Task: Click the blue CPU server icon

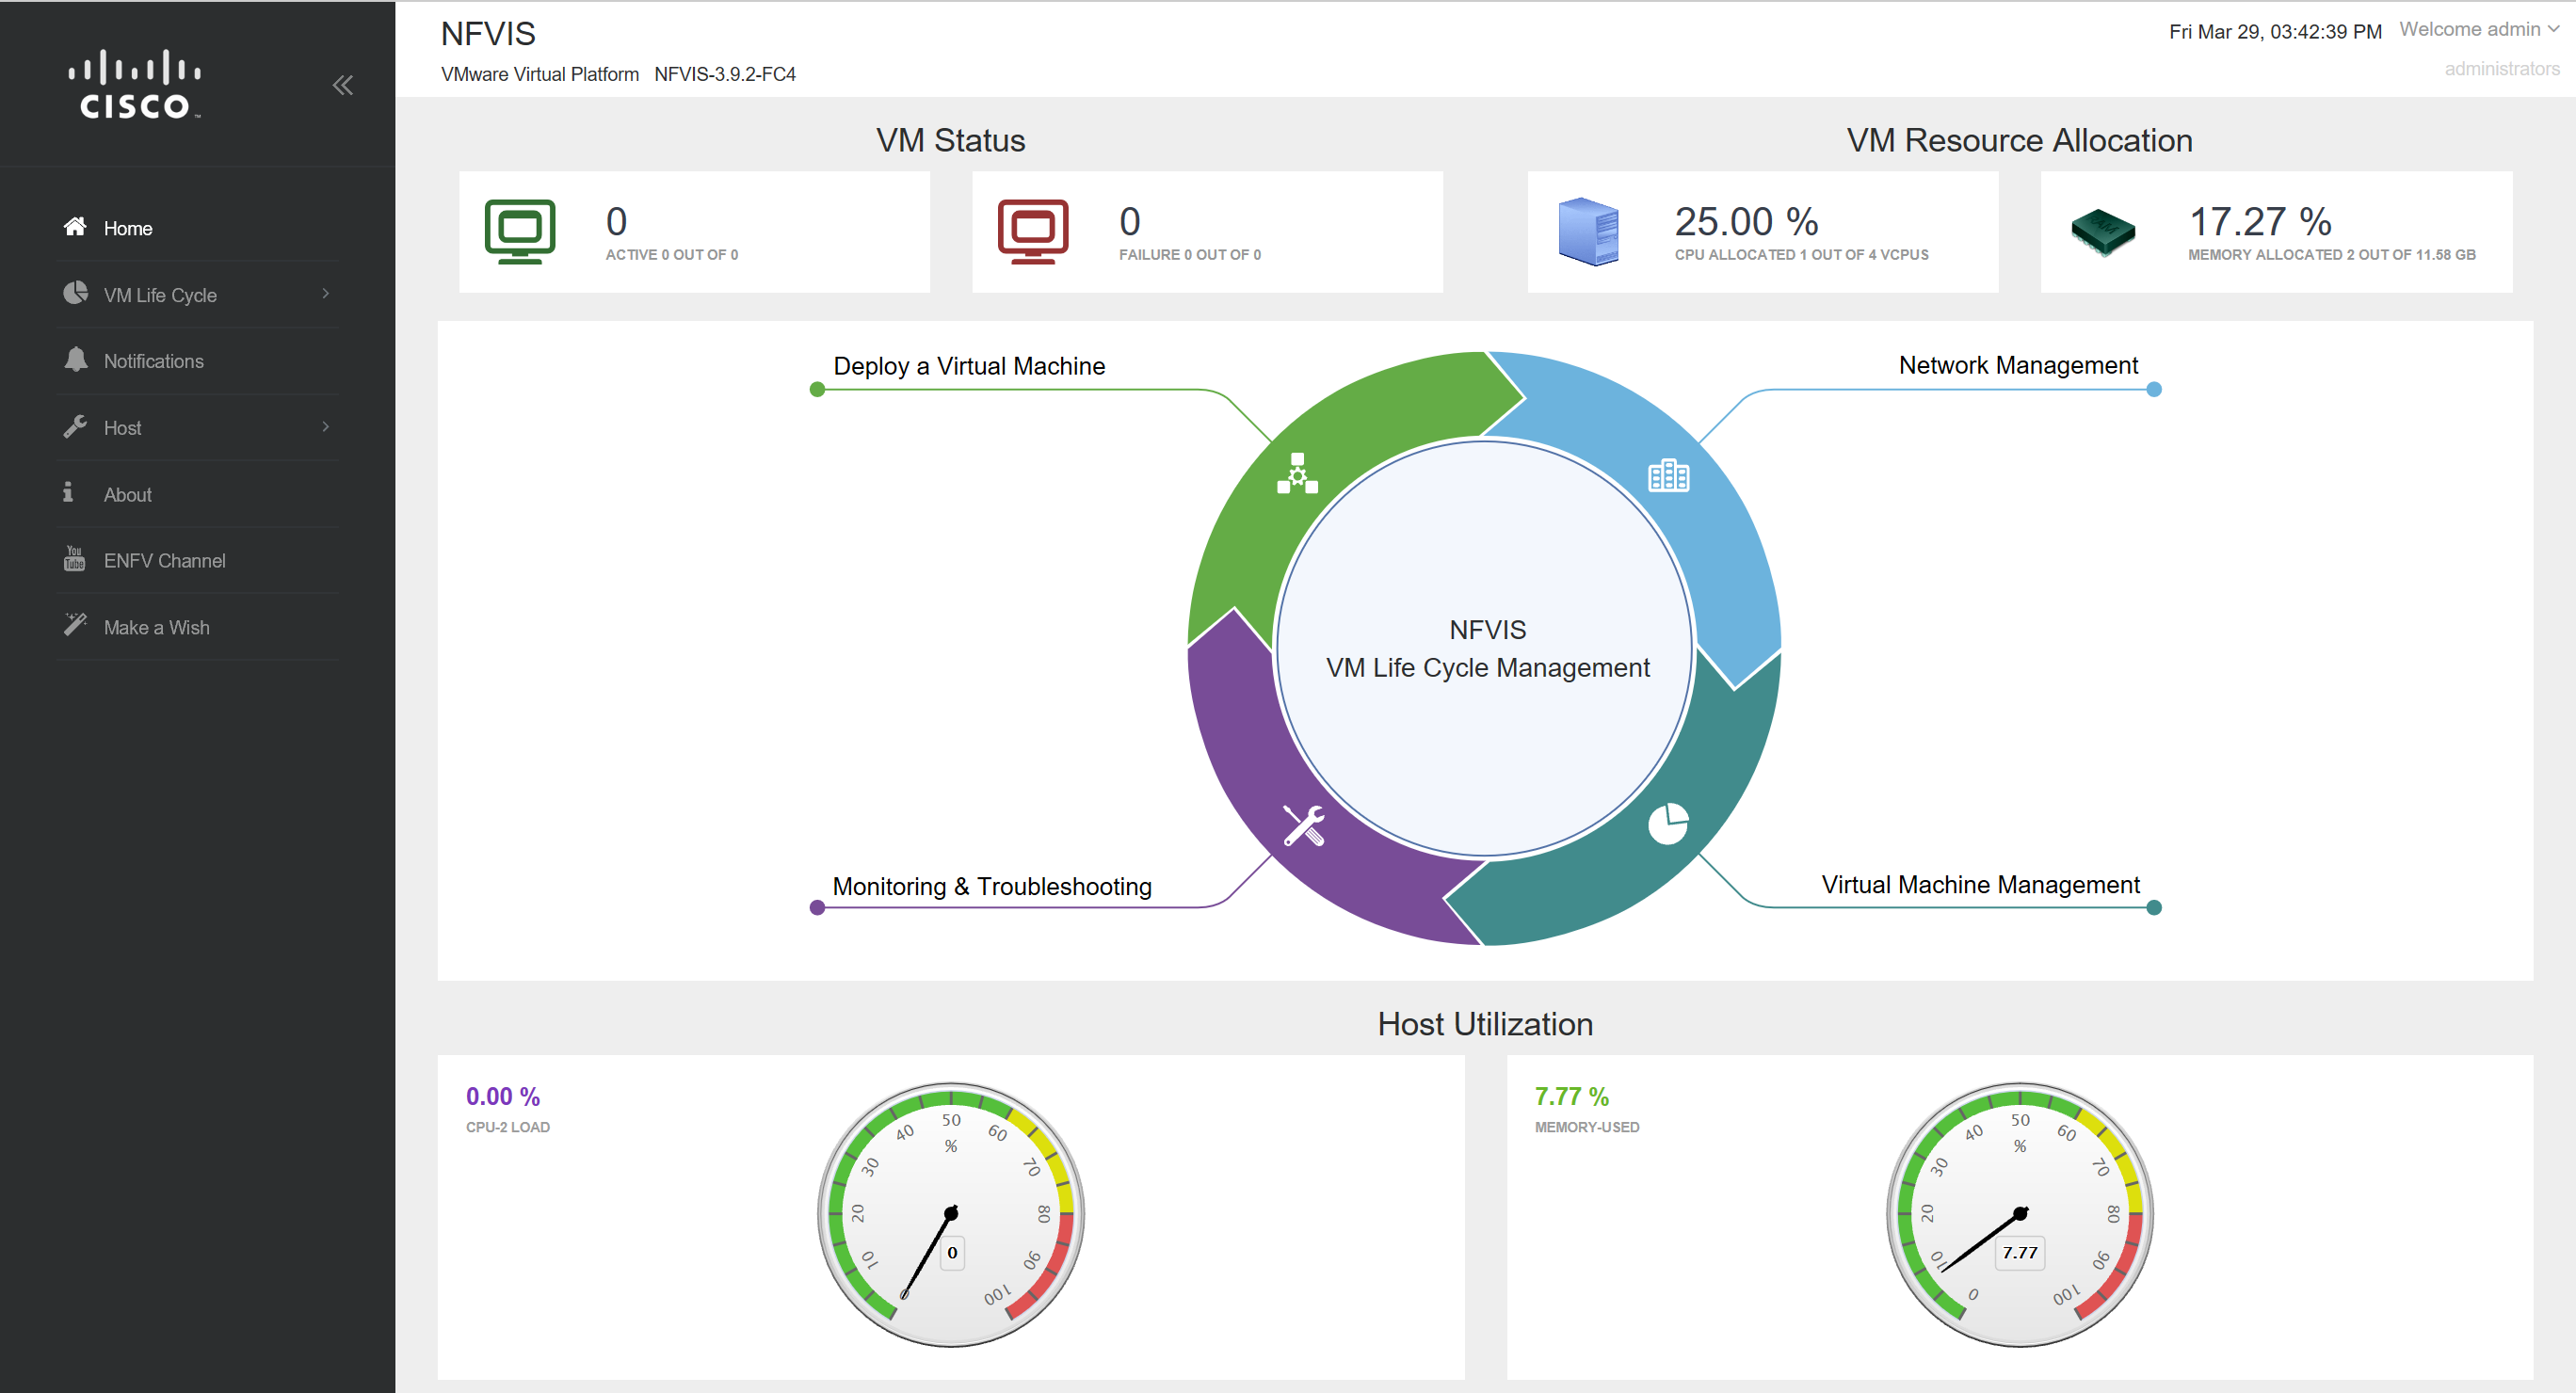Action: point(1588,232)
